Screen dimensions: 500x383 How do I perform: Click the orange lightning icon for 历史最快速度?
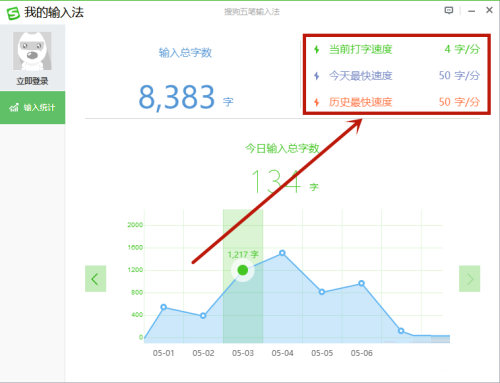[x=317, y=102]
